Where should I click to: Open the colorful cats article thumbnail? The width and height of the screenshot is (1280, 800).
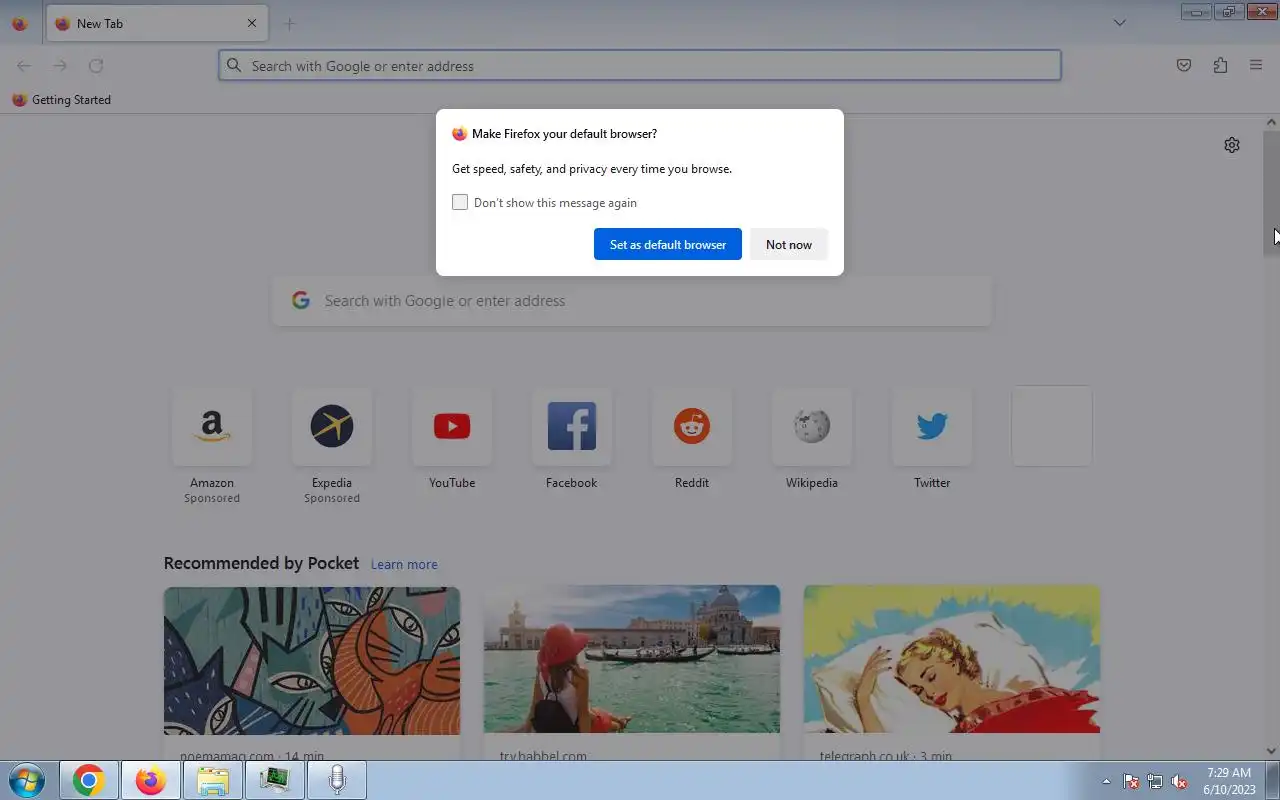coord(312,660)
